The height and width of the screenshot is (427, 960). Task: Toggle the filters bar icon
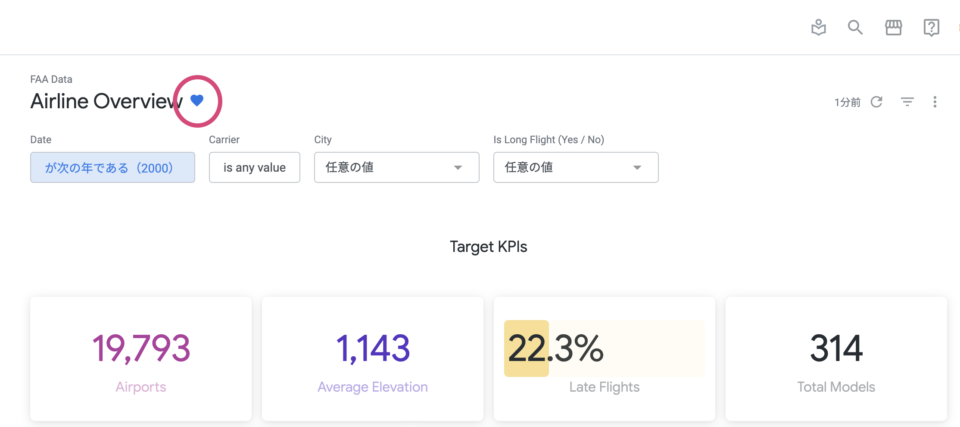click(907, 102)
